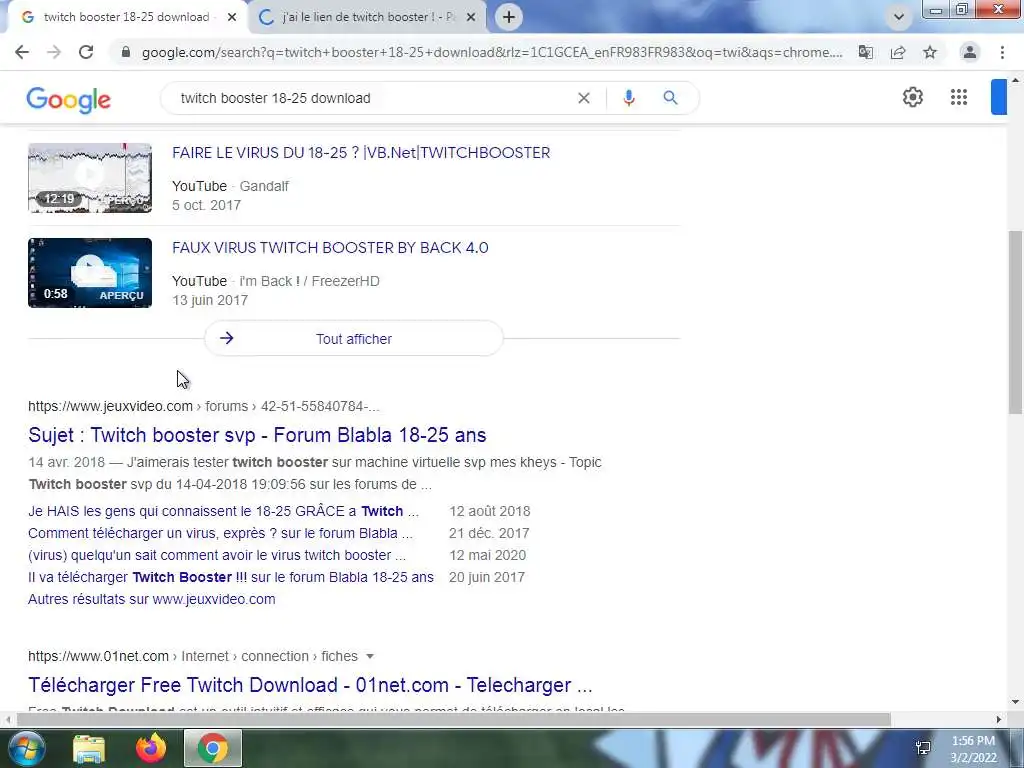Open FAIRE LE VIRUS DU 18-25 video link

pyautogui.click(x=361, y=153)
